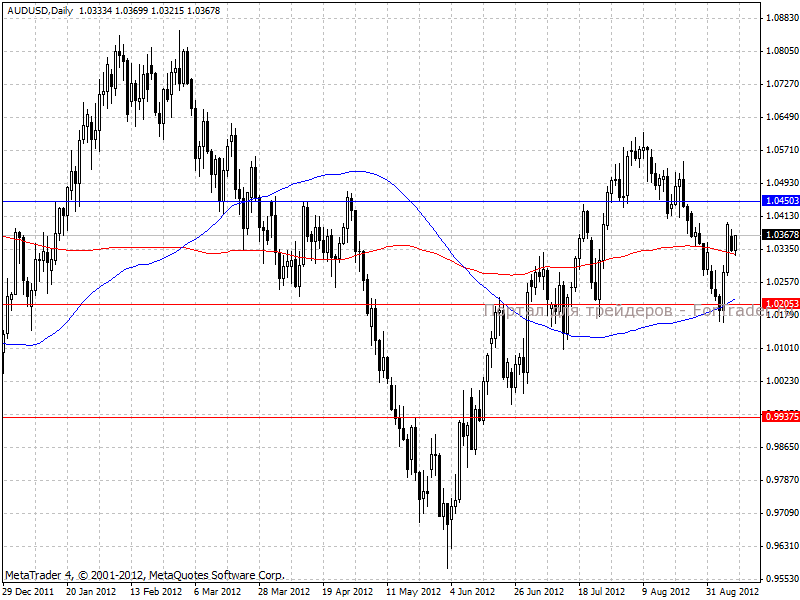Click the red 0.99375 price level label
The height and width of the screenshot is (600, 800).
781,417
